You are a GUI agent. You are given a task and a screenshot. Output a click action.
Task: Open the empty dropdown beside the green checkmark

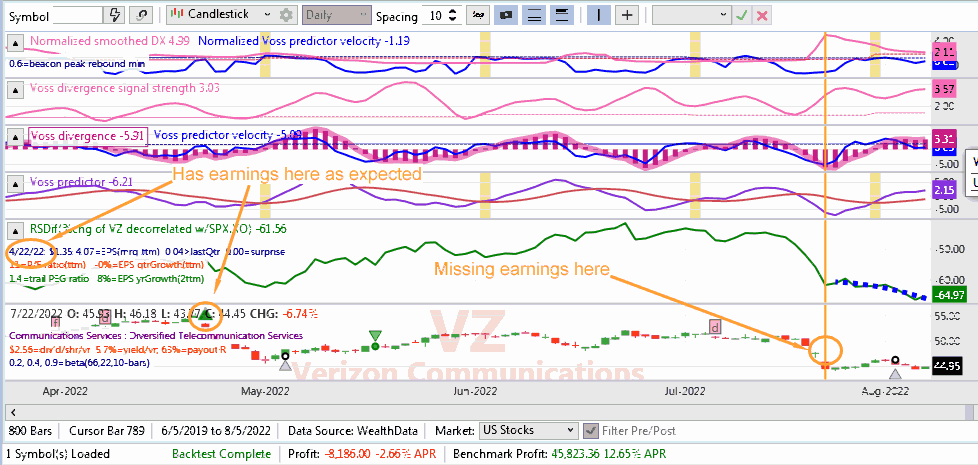[692, 14]
